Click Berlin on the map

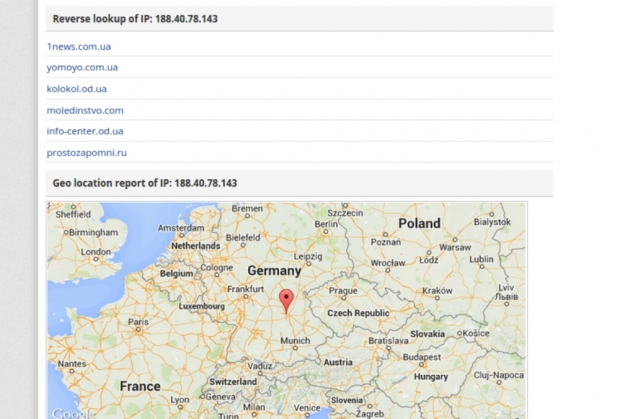click(x=327, y=225)
